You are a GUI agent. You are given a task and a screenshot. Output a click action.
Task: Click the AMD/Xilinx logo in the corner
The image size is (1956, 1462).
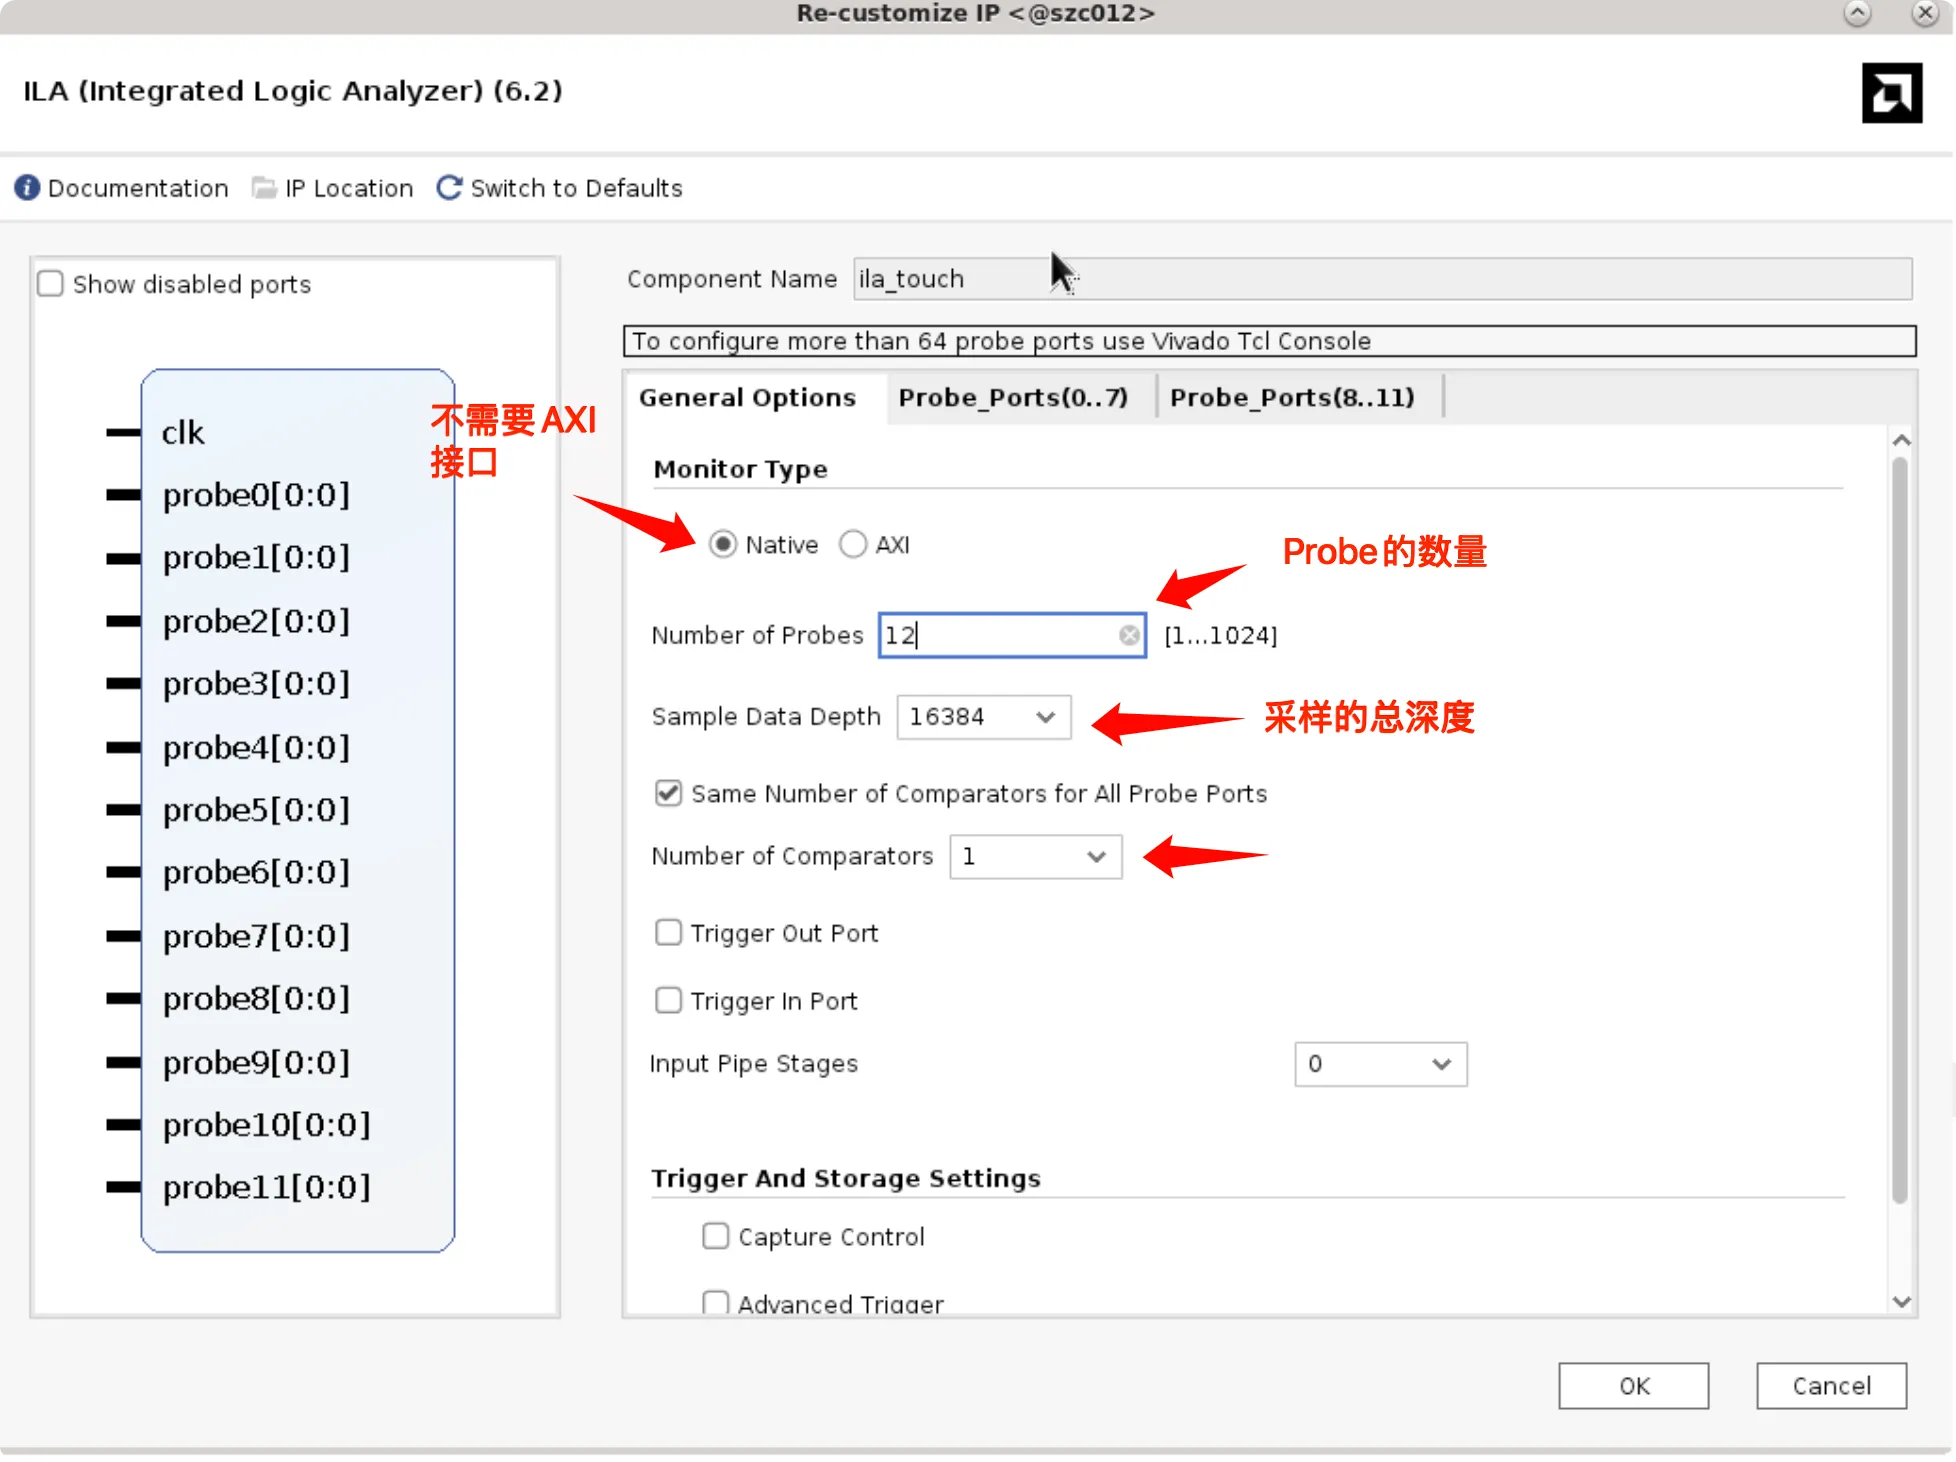[1892, 92]
